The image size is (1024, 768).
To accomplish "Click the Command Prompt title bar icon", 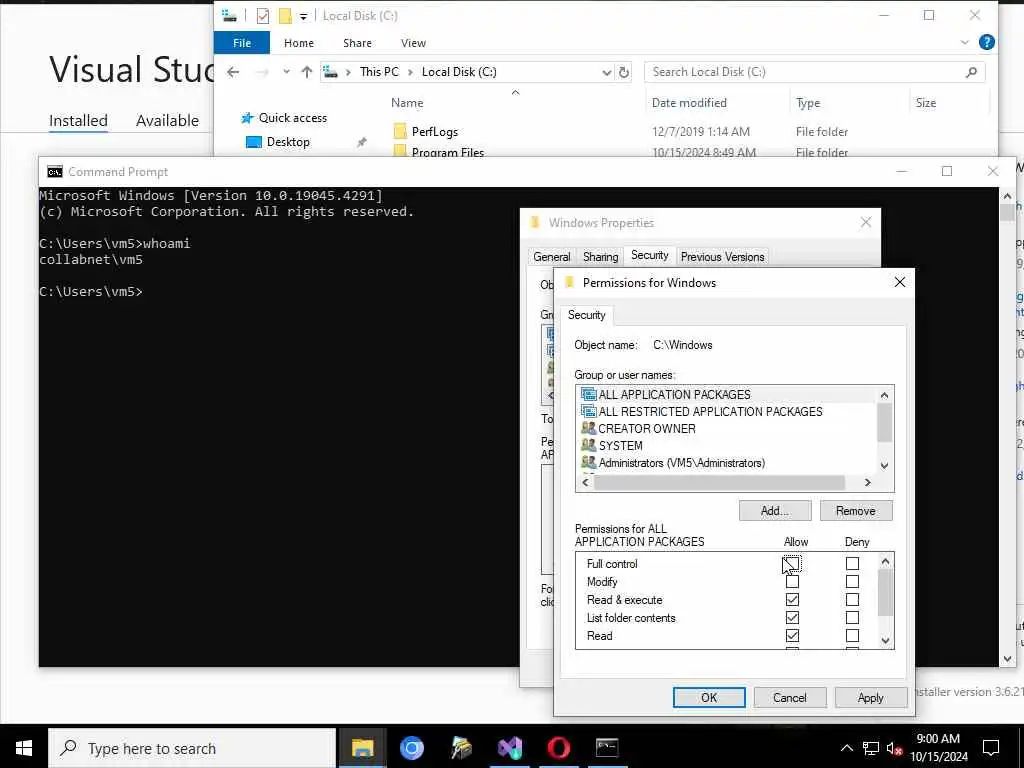I will [55, 172].
